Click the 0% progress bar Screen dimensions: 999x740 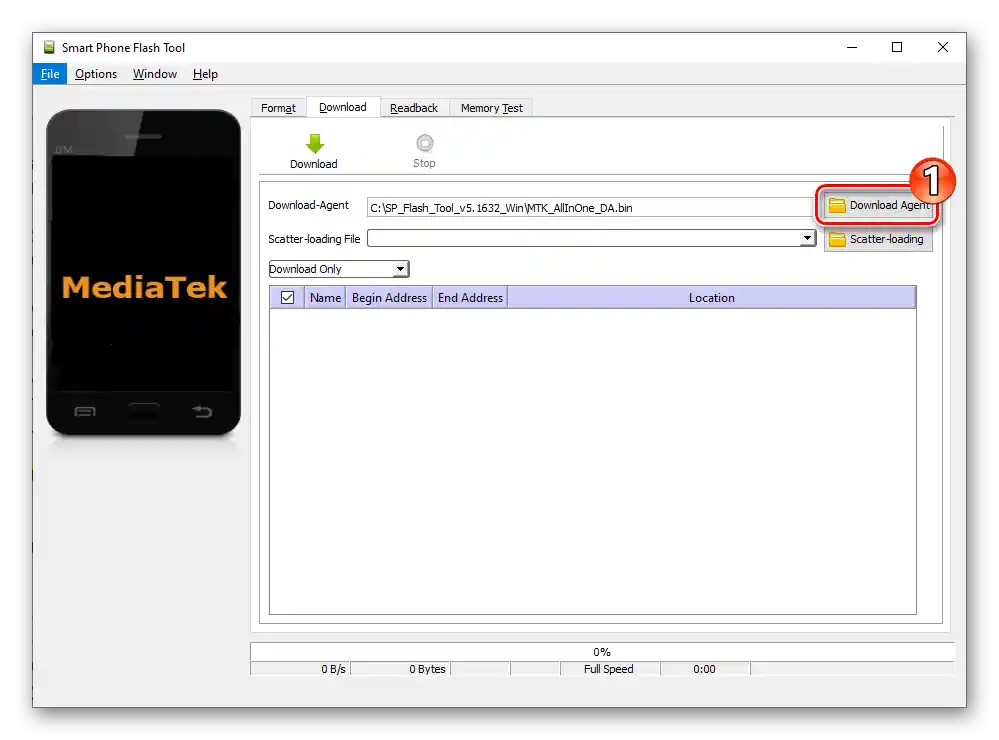(601, 651)
